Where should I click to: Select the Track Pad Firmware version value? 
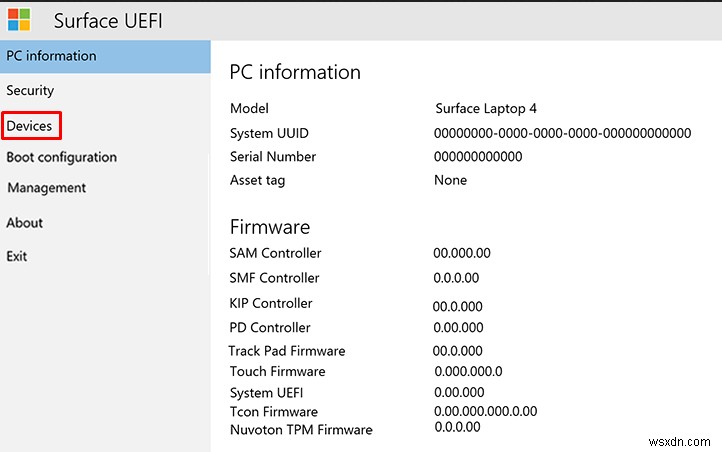point(458,351)
